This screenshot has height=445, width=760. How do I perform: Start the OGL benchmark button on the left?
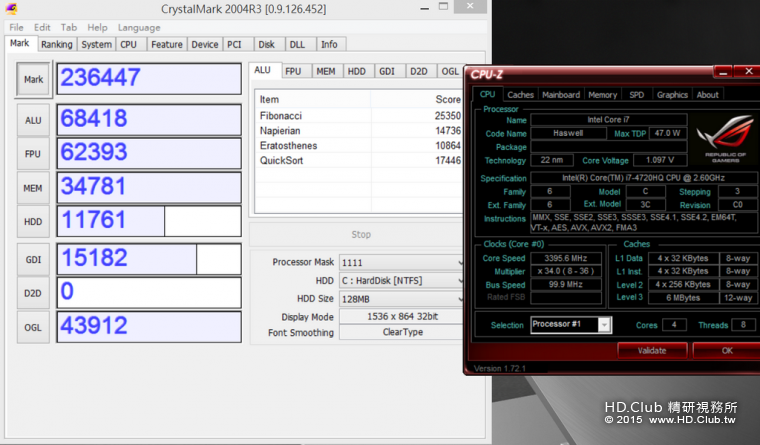[x=32, y=328]
